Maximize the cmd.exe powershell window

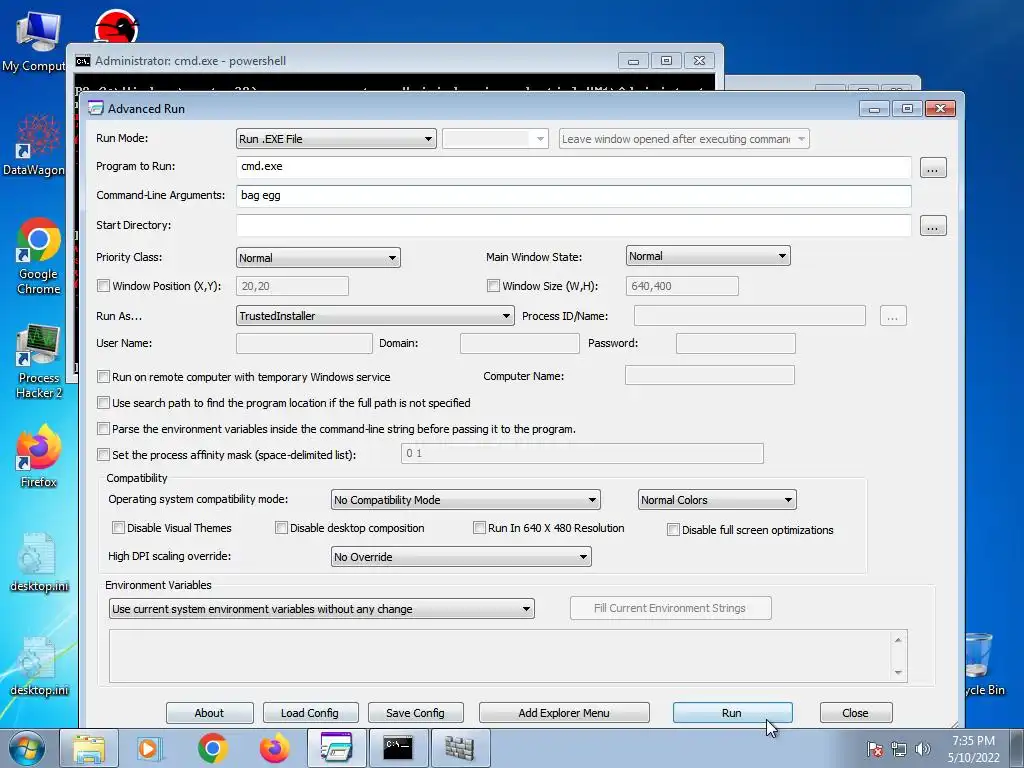(666, 61)
